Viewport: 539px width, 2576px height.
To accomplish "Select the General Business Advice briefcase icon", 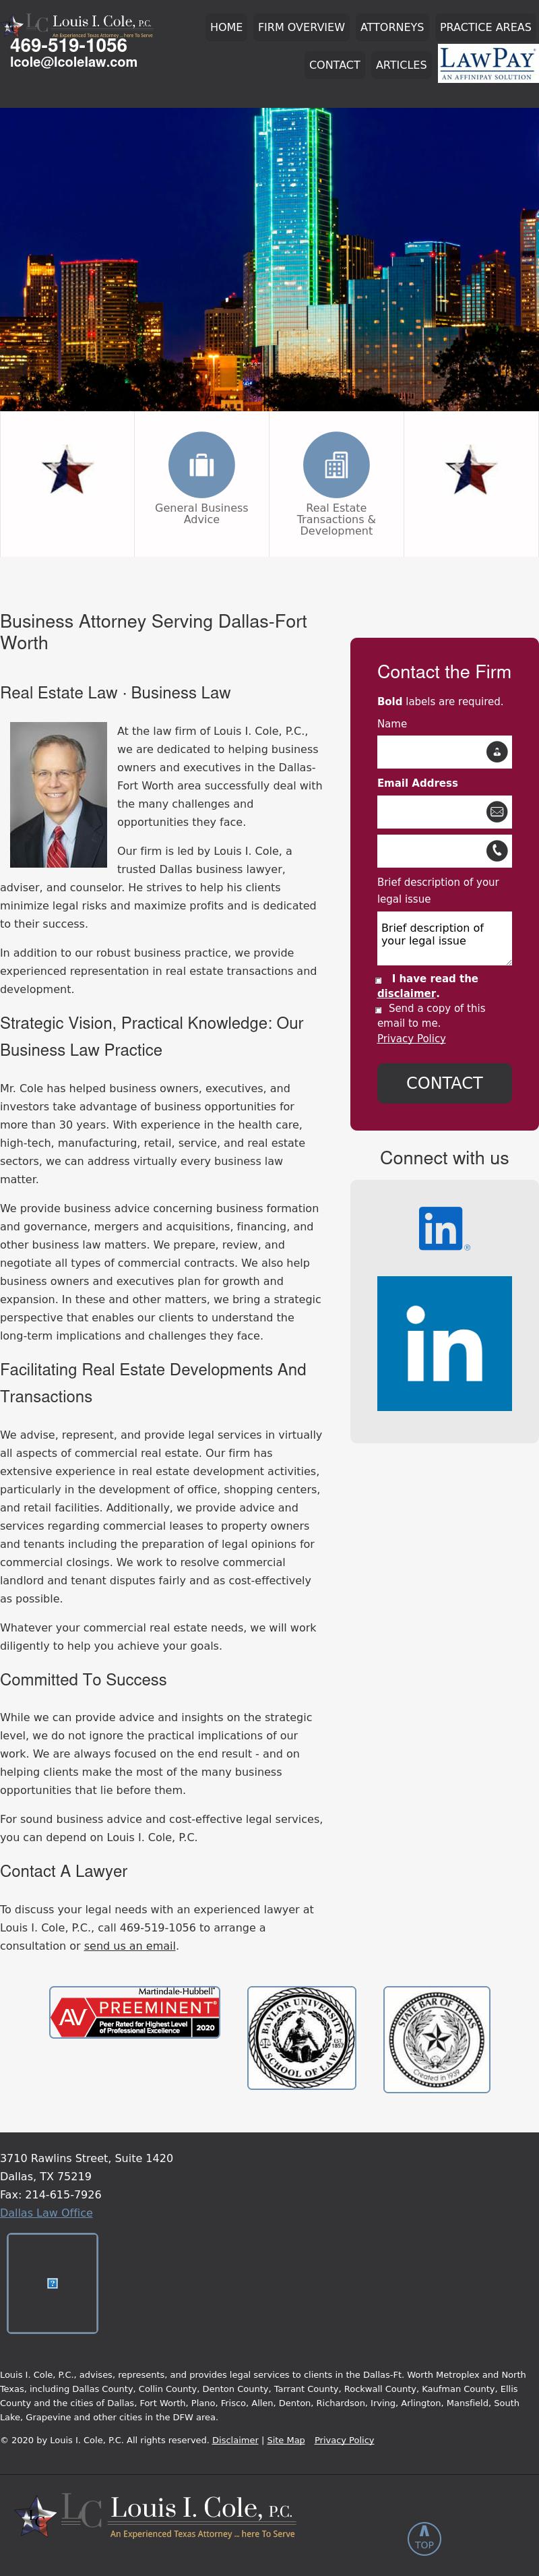I will (x=202, y=463).
